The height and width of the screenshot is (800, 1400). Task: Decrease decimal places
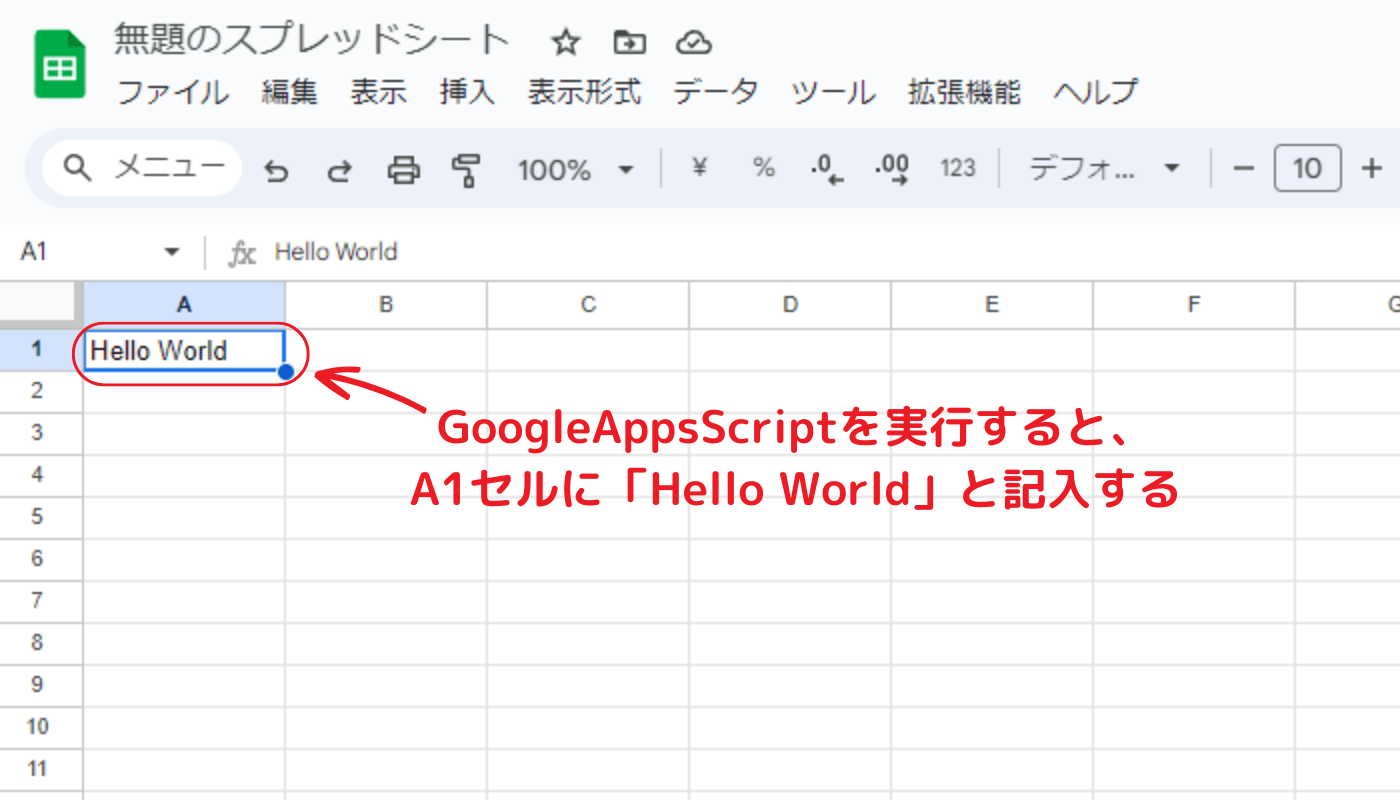click(827, 169)
